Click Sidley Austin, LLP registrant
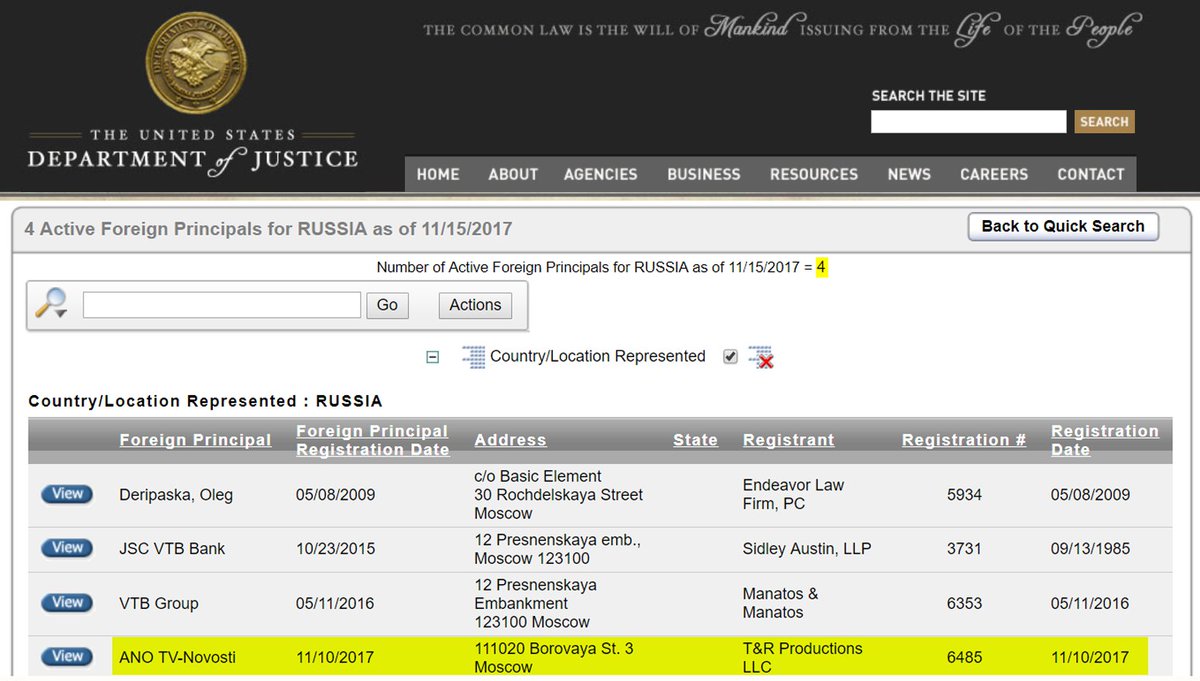1200x681 pixels. [807, 549]
